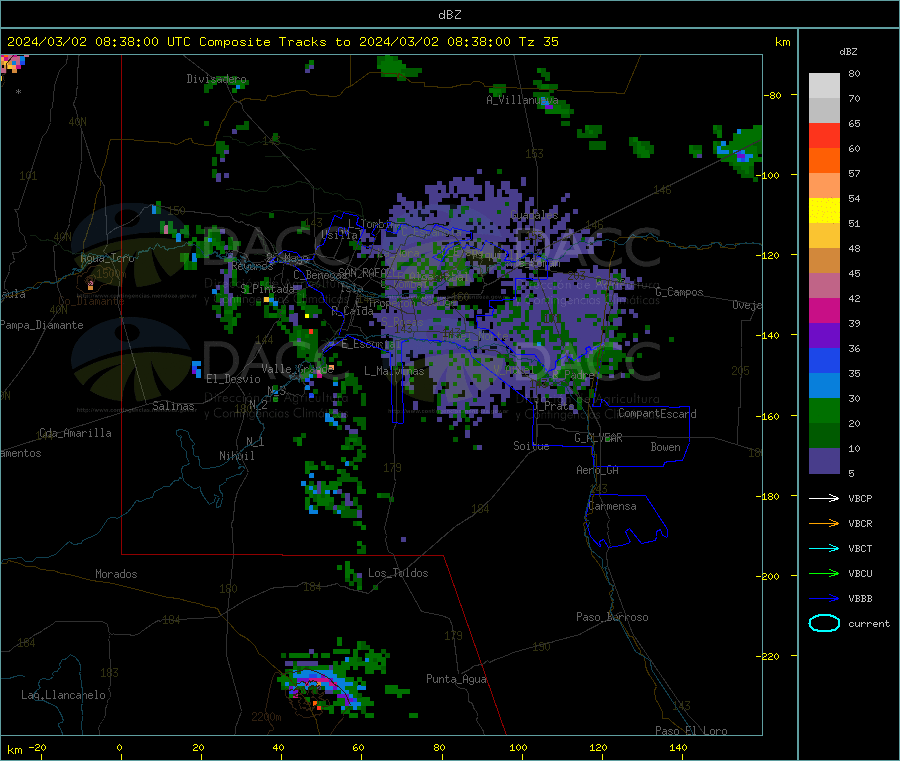Viewport: 900px width, 761px height.
Task: Click the 'N_1' map label
Action: pos(255,442)
